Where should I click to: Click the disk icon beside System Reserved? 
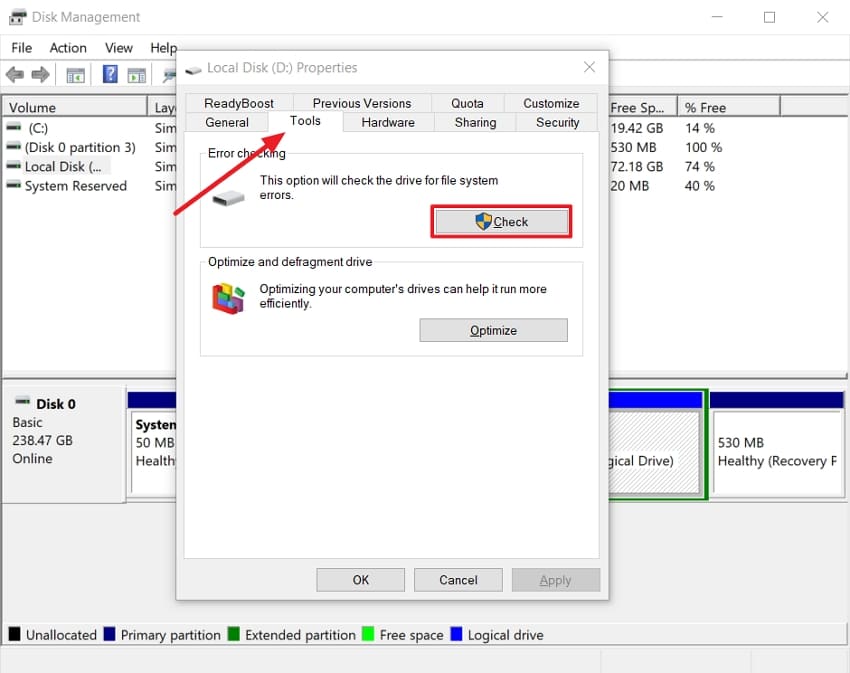14,186
